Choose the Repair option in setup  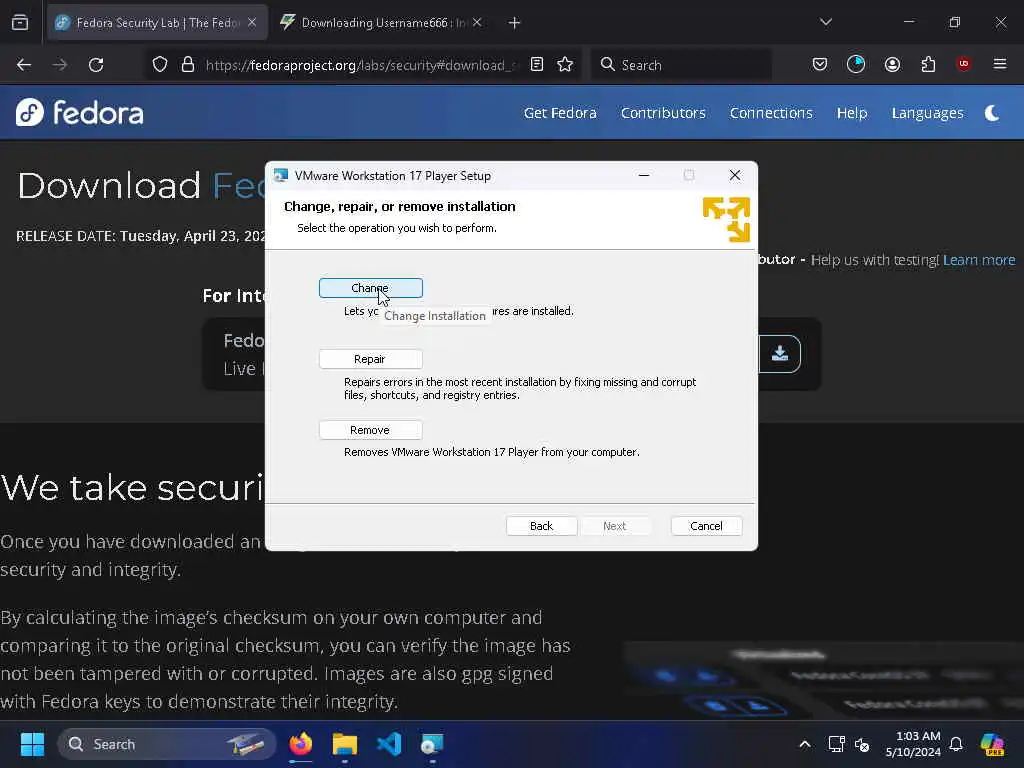pos(370,359)
